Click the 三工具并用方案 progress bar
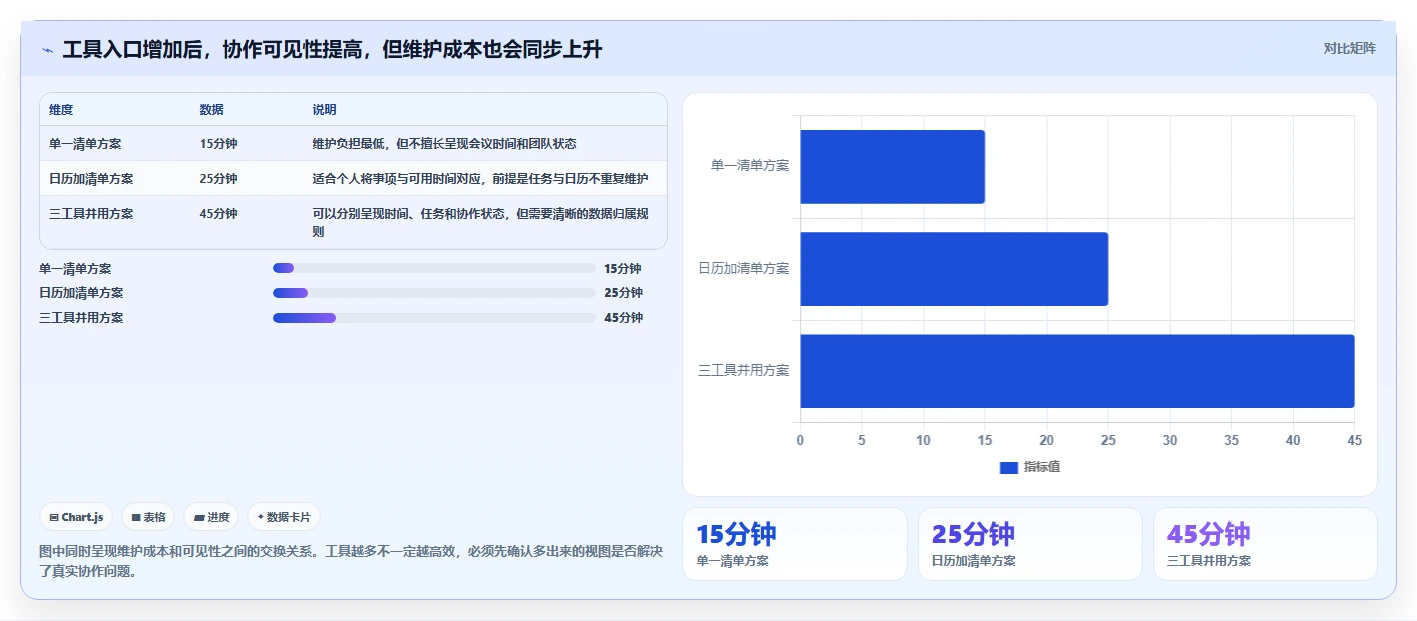The width and height of the screenshot is (1417, 621). click(434, 318)
